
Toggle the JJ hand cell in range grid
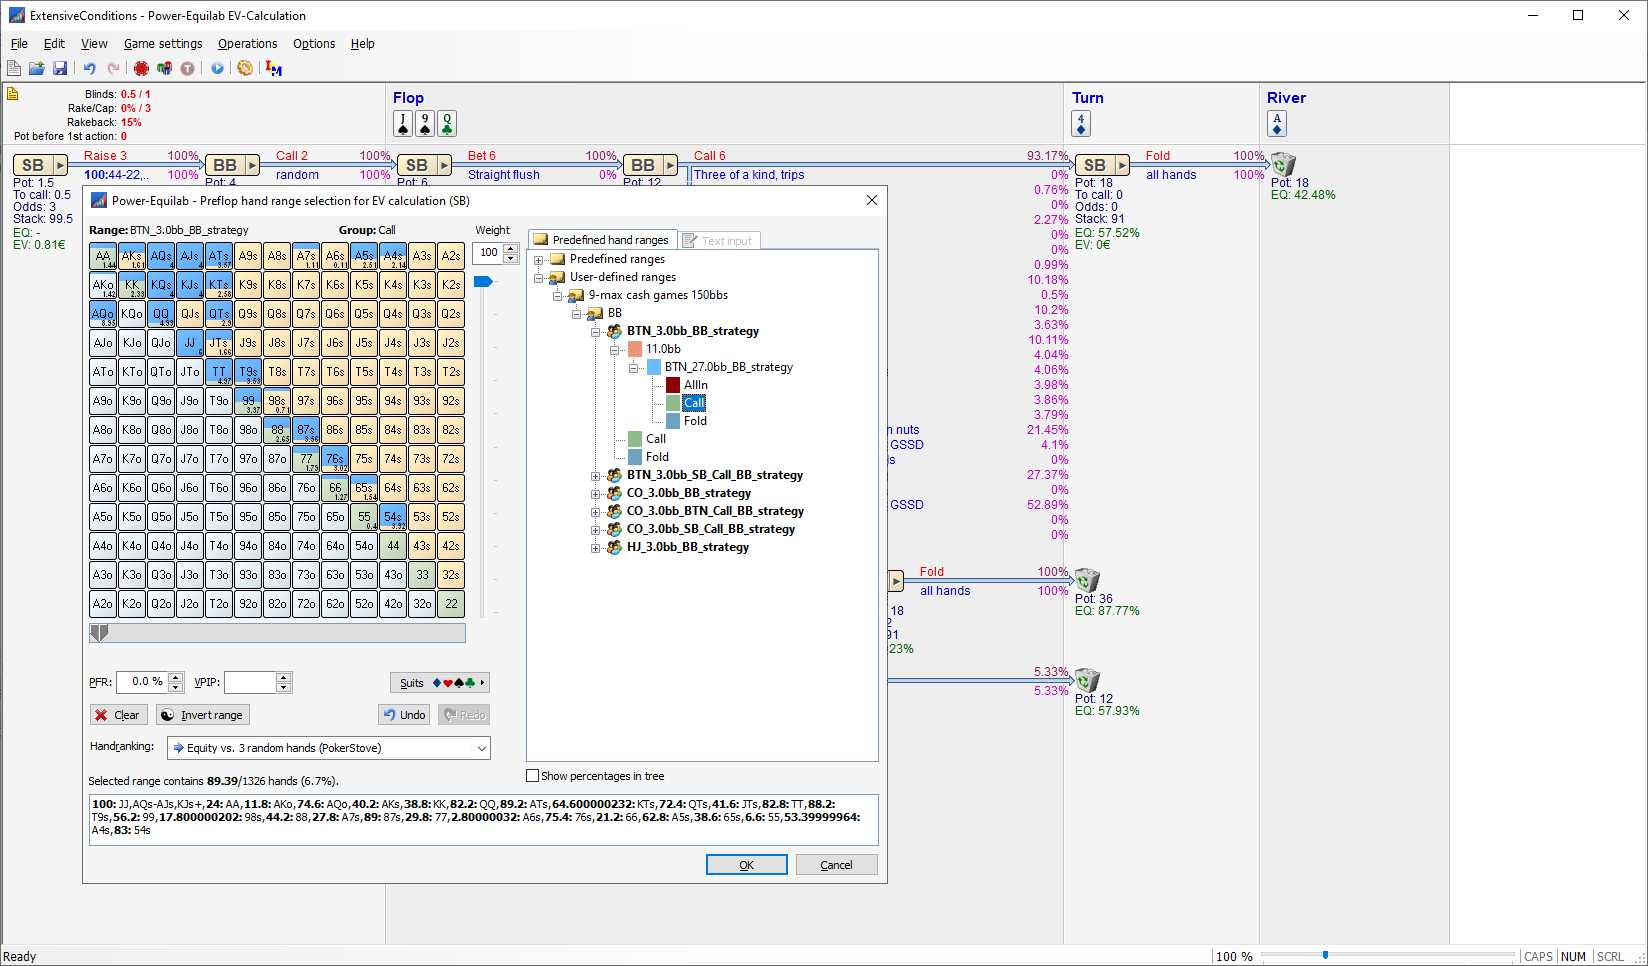[190, 343]
